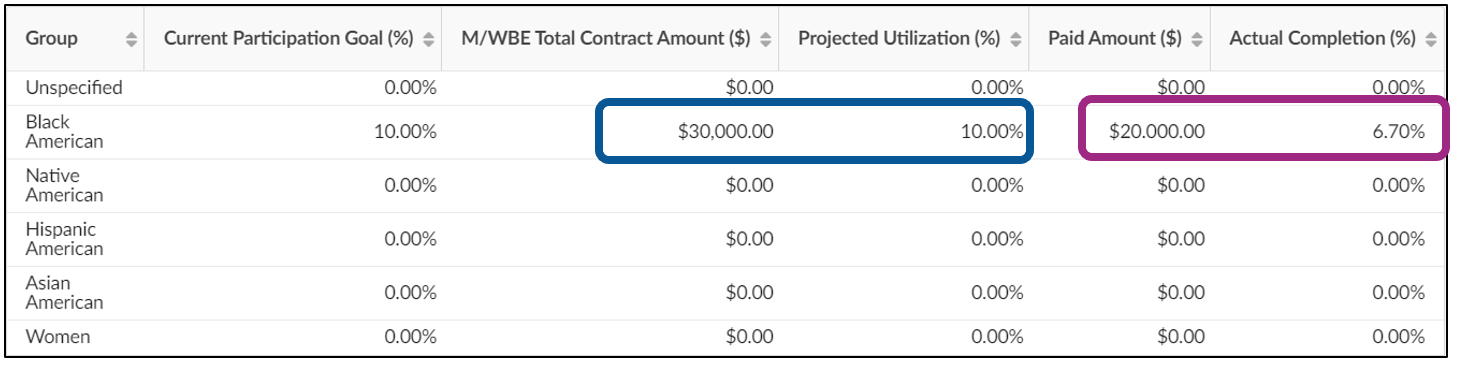Select the Paid Amount ($) header label
This screenshot has width=1459, height=369.
coord(1115,39)
